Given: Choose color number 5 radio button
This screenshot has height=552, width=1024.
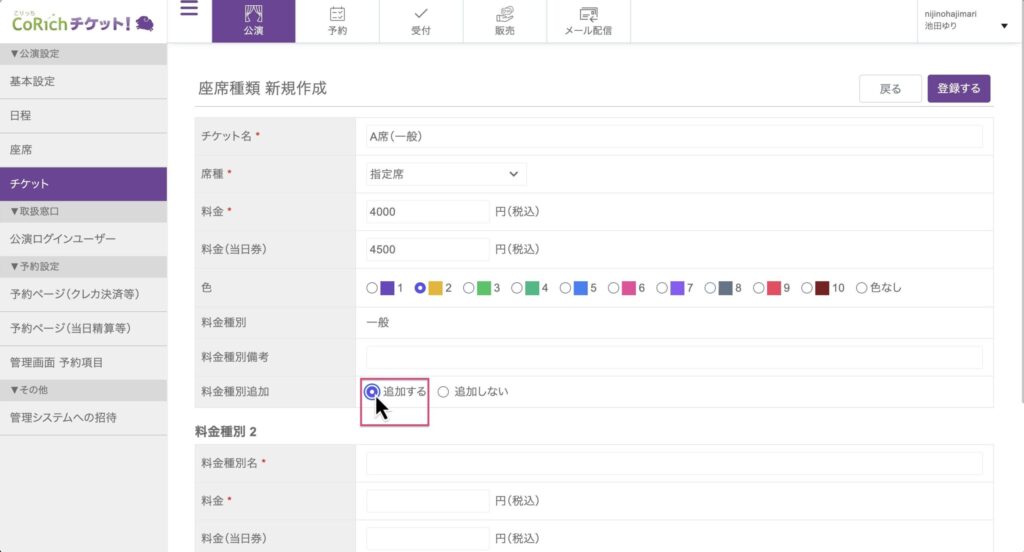Looking at the screenshot, I should click(x=565, y=288).
